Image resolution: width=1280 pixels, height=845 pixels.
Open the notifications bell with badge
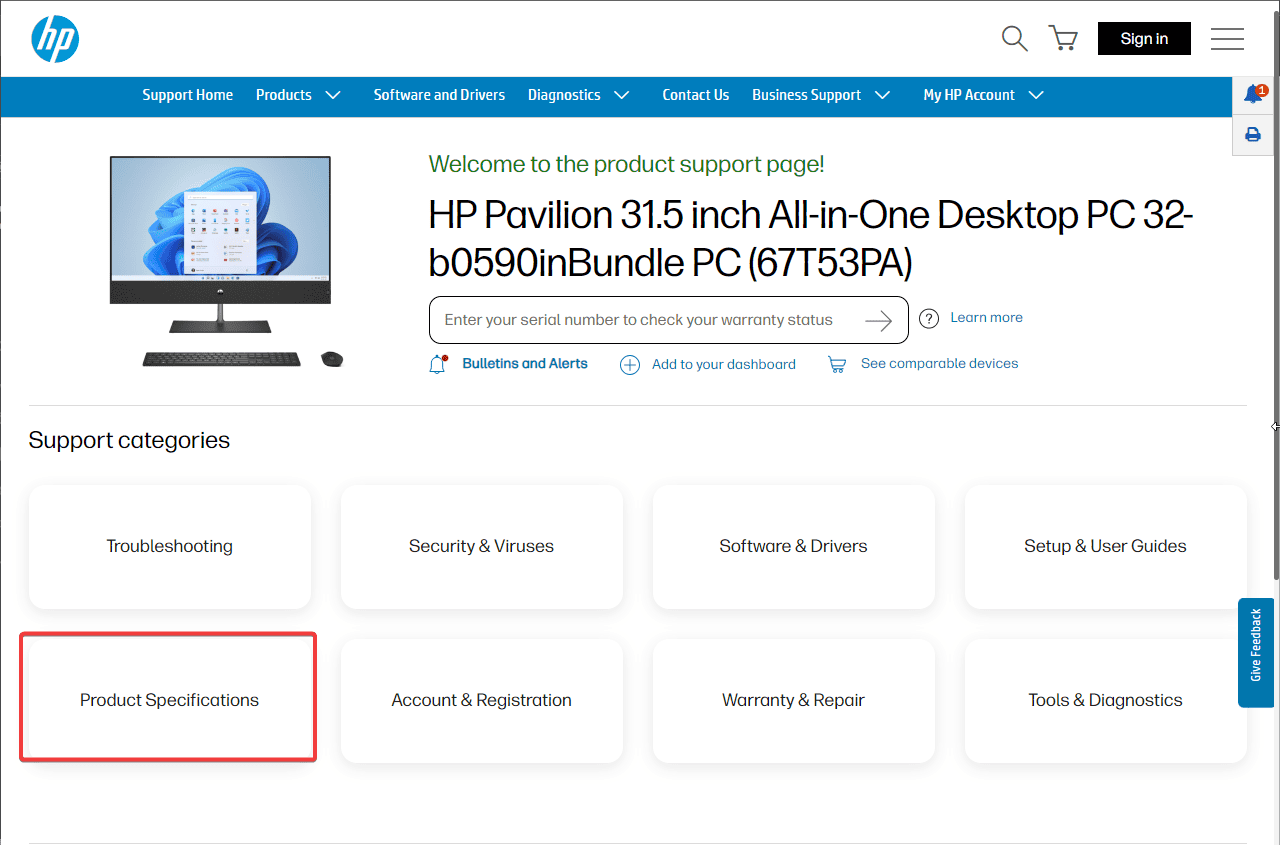pyautogui.click(x=1254, y=94)
